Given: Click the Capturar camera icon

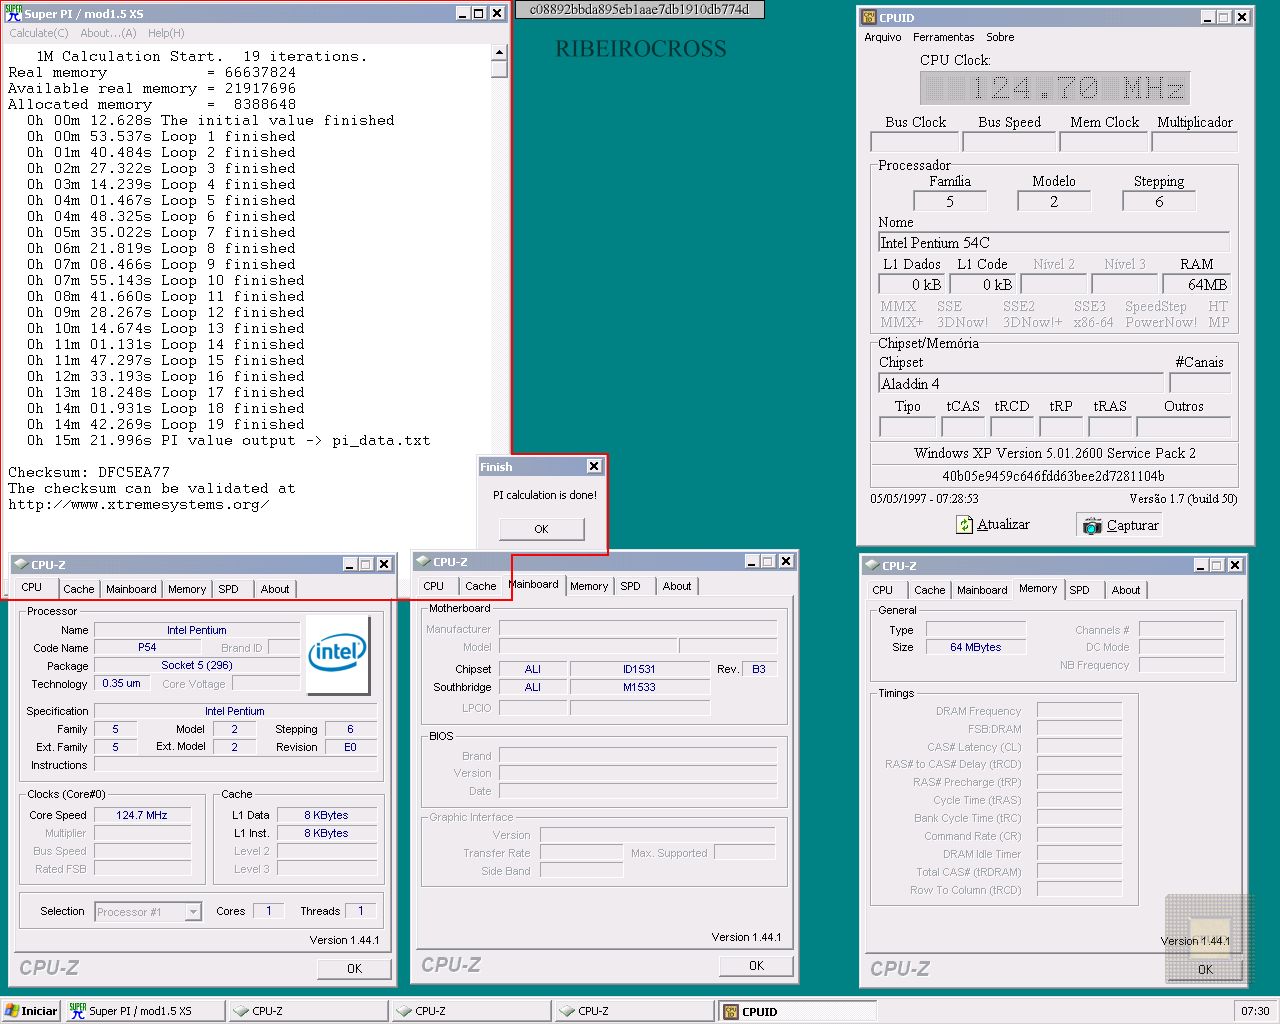Looking at the screenshot, I should coord(1092,525).
